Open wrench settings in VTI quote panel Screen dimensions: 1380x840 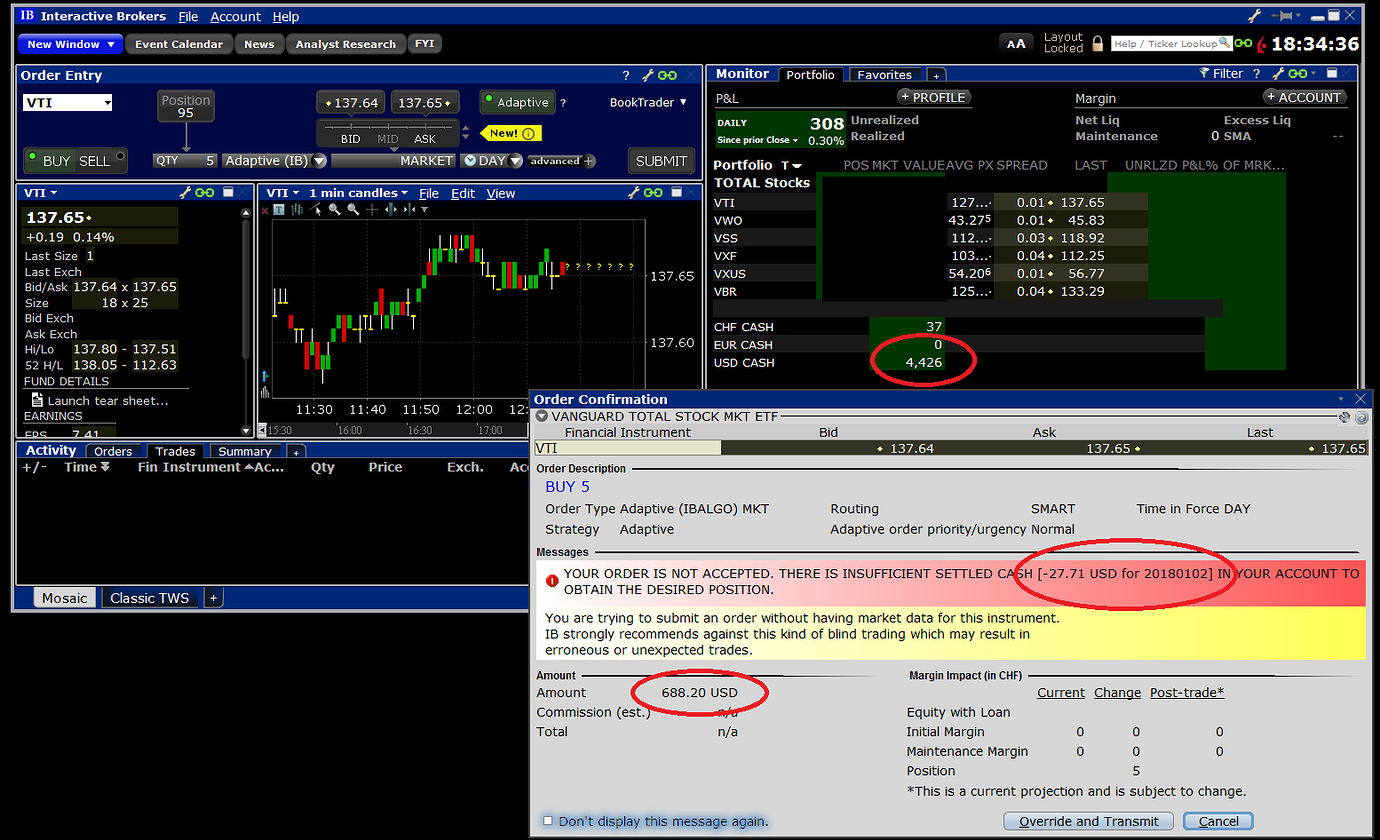pos(185,193)
